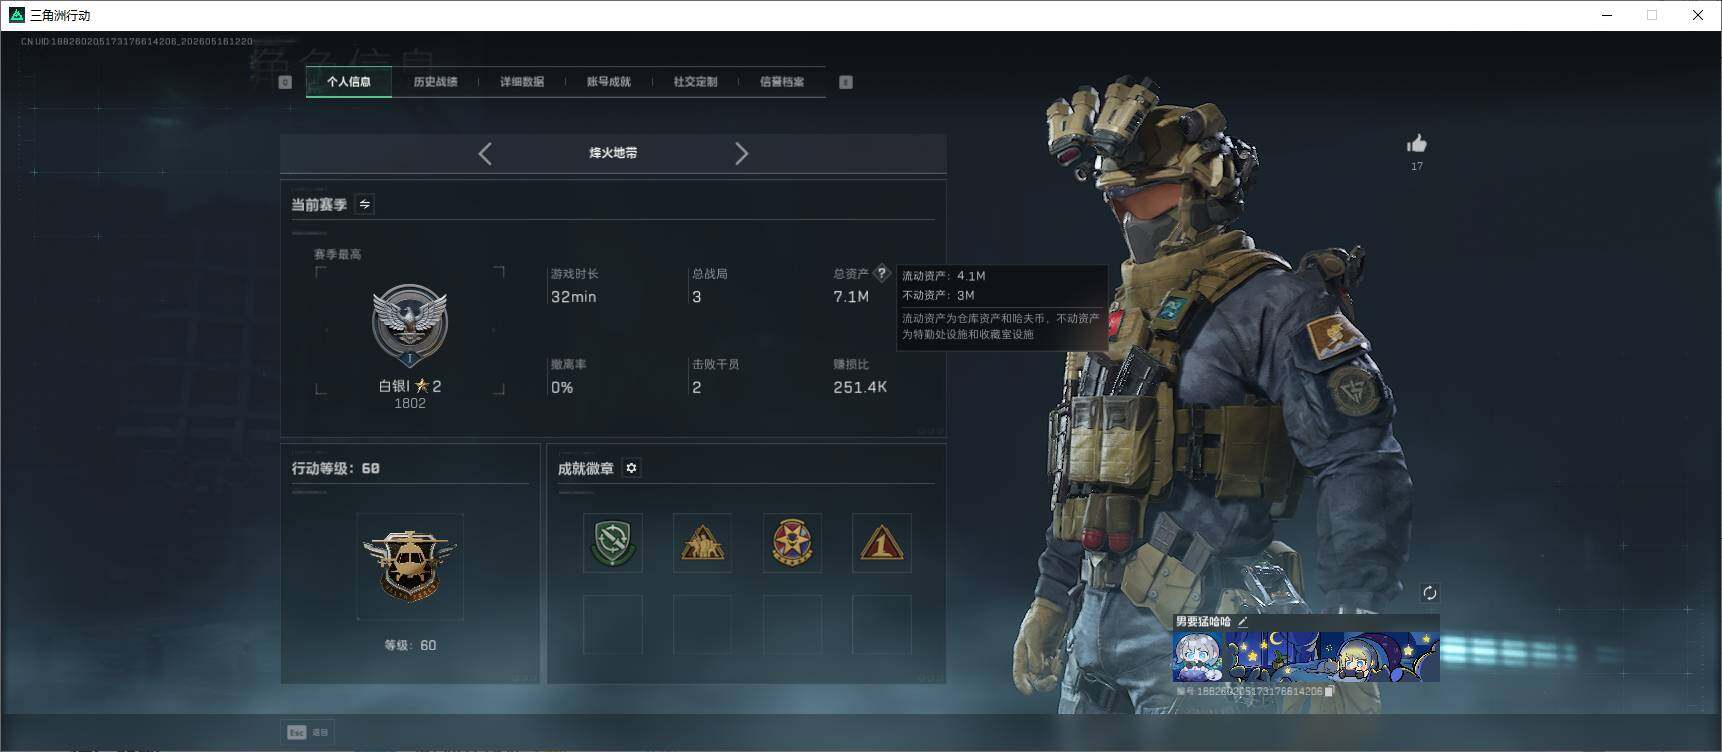This screenshot has width=1722, height=752.
Task: Go to previous mode with left arrow
Action: tap(485, 153)
